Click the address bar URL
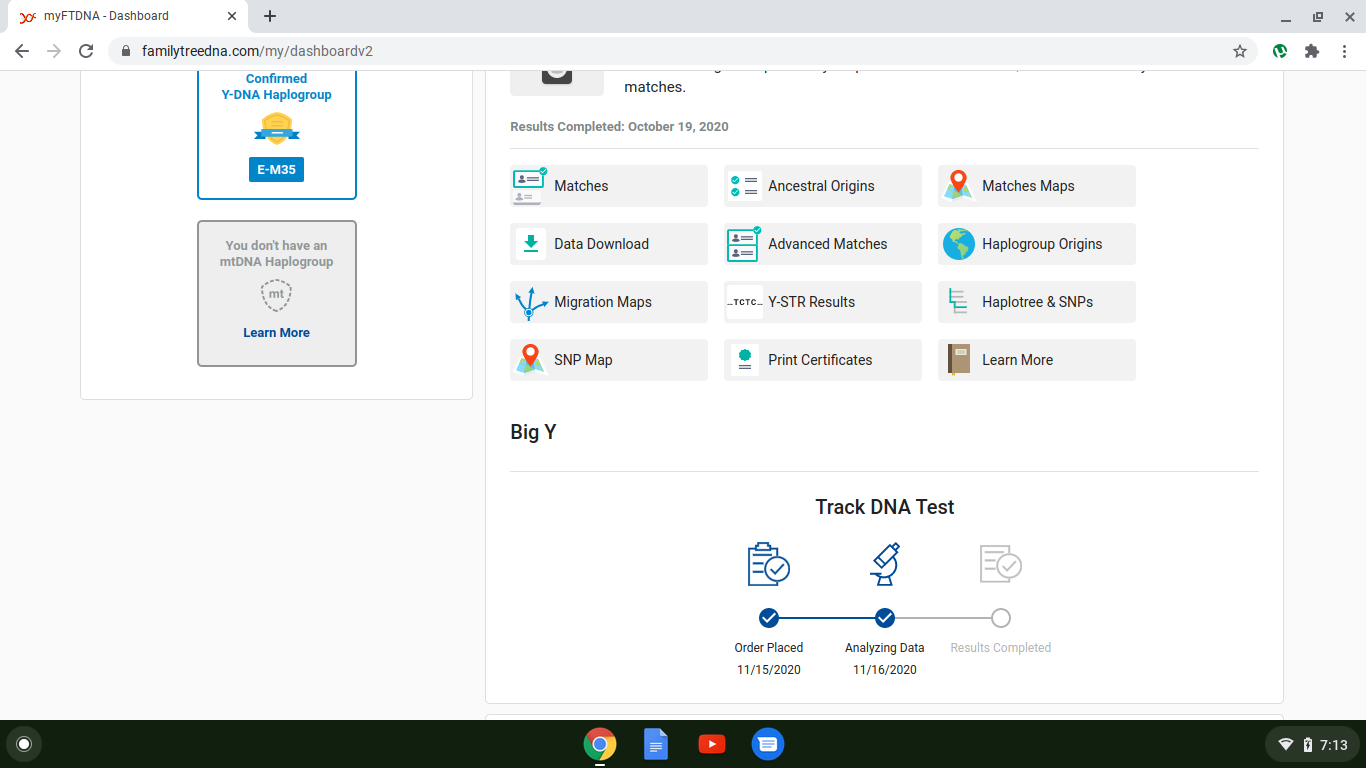 pyautogui.click(x=258, y=51)
